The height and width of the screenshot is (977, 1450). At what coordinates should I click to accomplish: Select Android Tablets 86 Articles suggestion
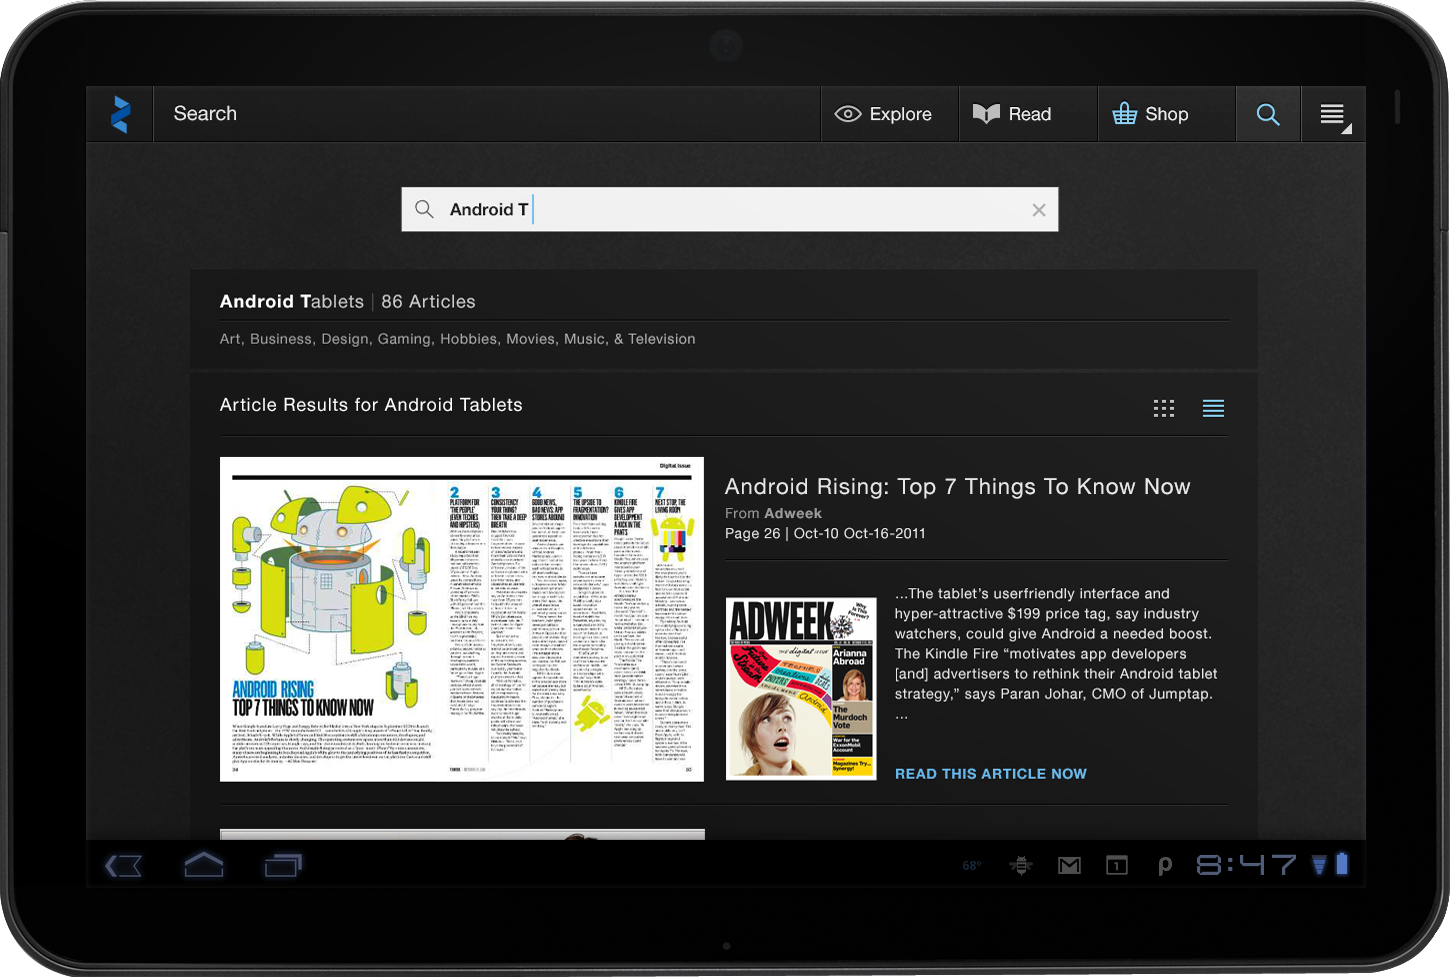pos(724,302)
